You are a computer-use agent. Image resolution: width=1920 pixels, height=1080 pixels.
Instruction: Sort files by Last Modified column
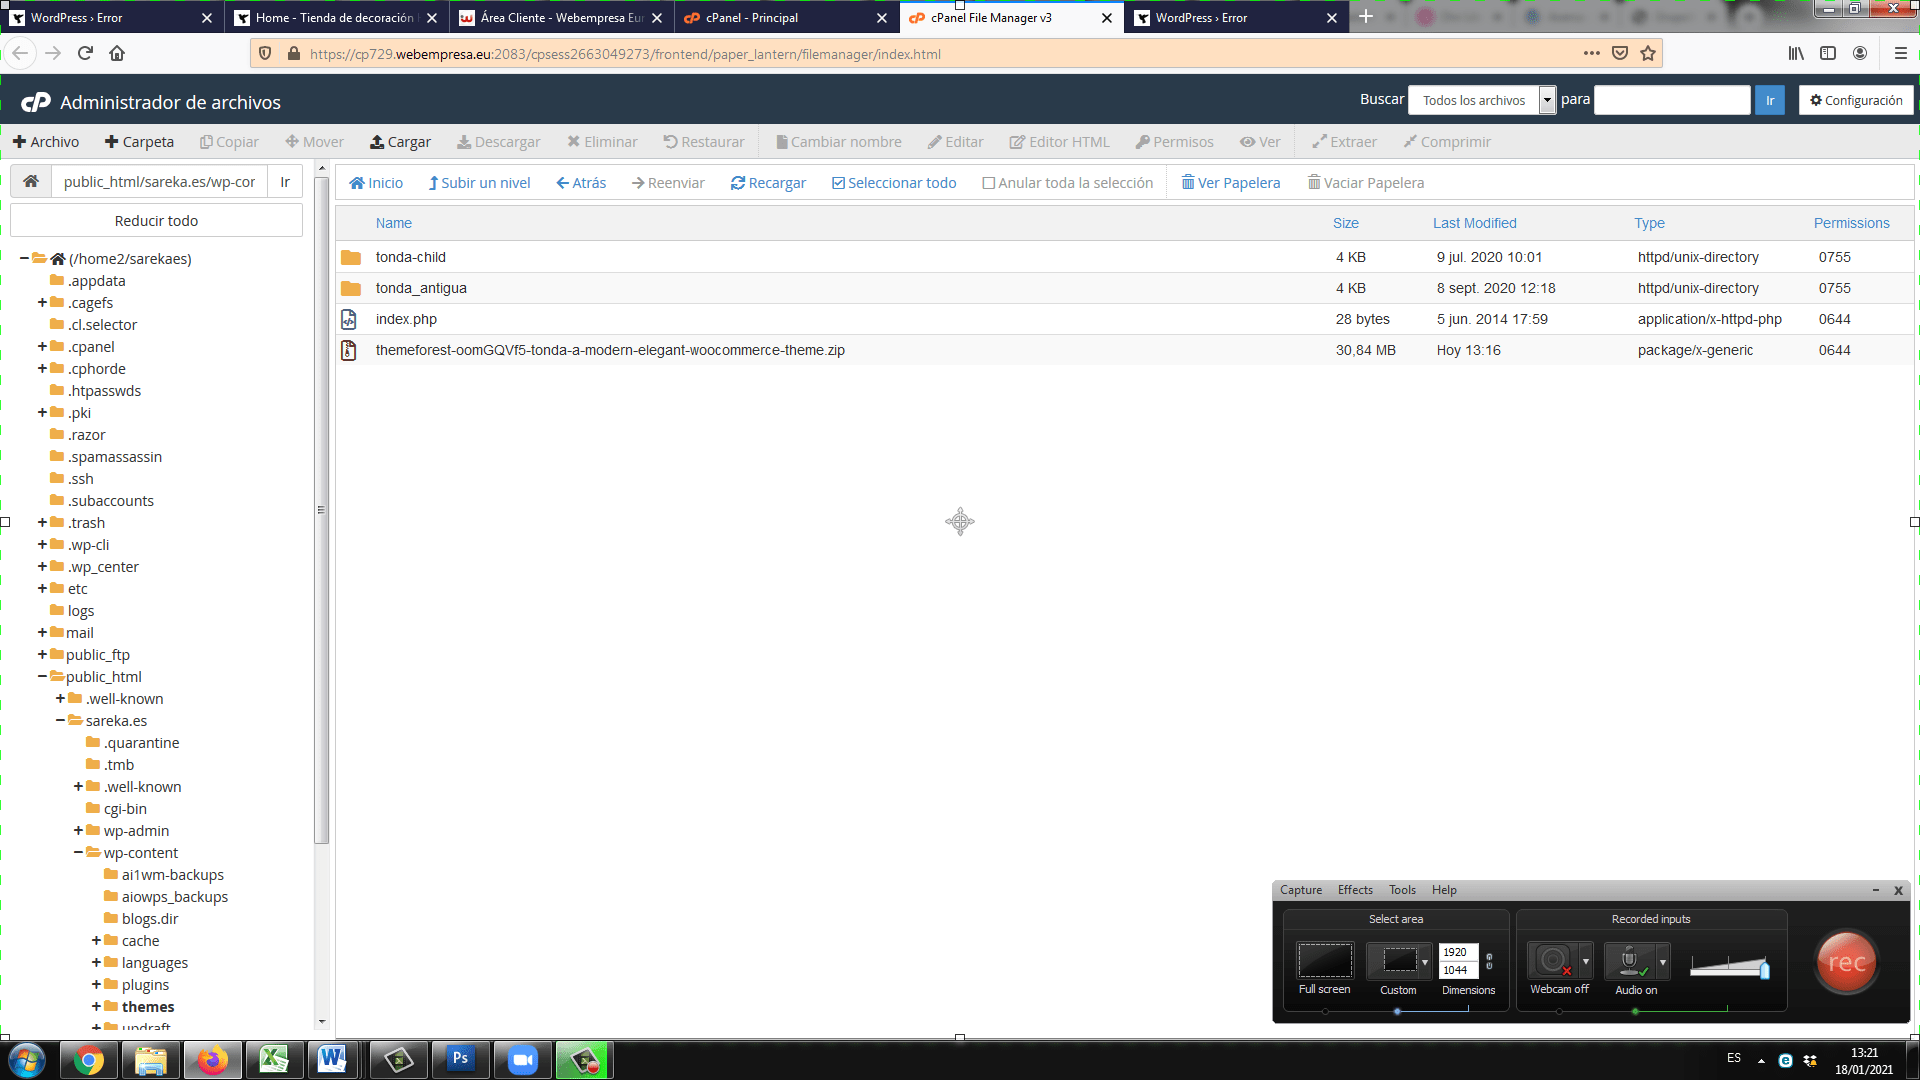tap(1474, 223)
